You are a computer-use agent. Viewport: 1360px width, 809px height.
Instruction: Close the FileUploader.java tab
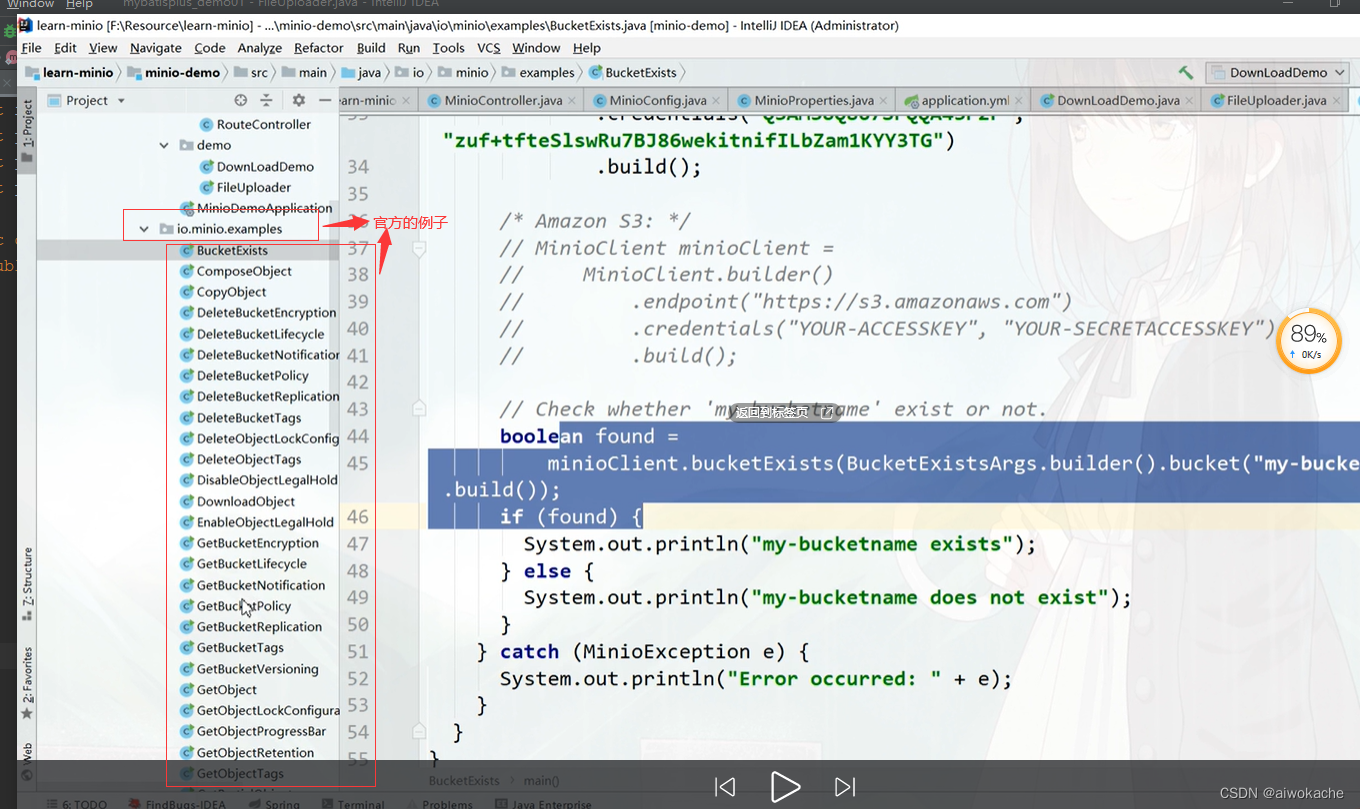(x=1336, y=101)
